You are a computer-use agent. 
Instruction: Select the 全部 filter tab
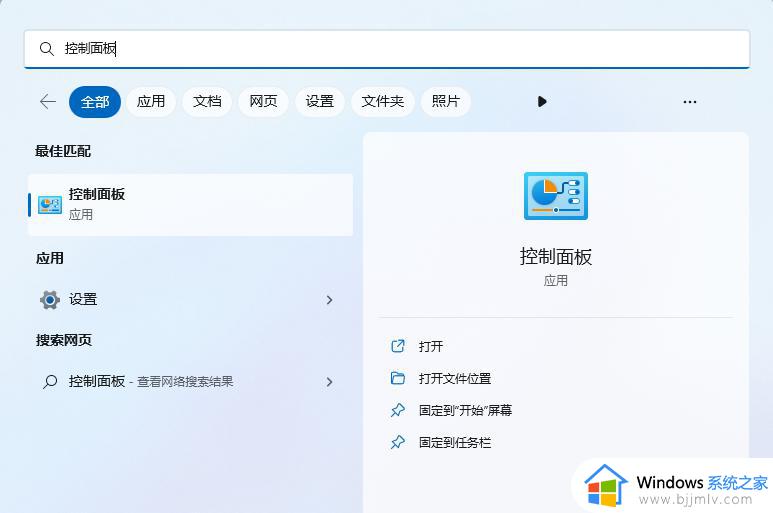tap(95, 102)
